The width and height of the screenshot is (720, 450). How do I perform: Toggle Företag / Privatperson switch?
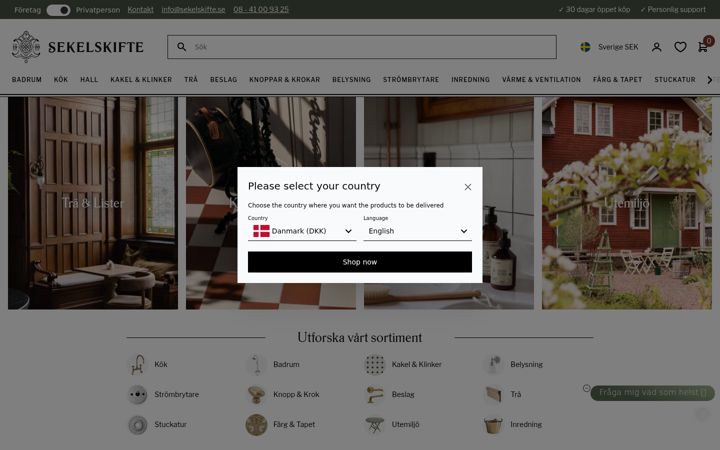(x=58, y=10)
